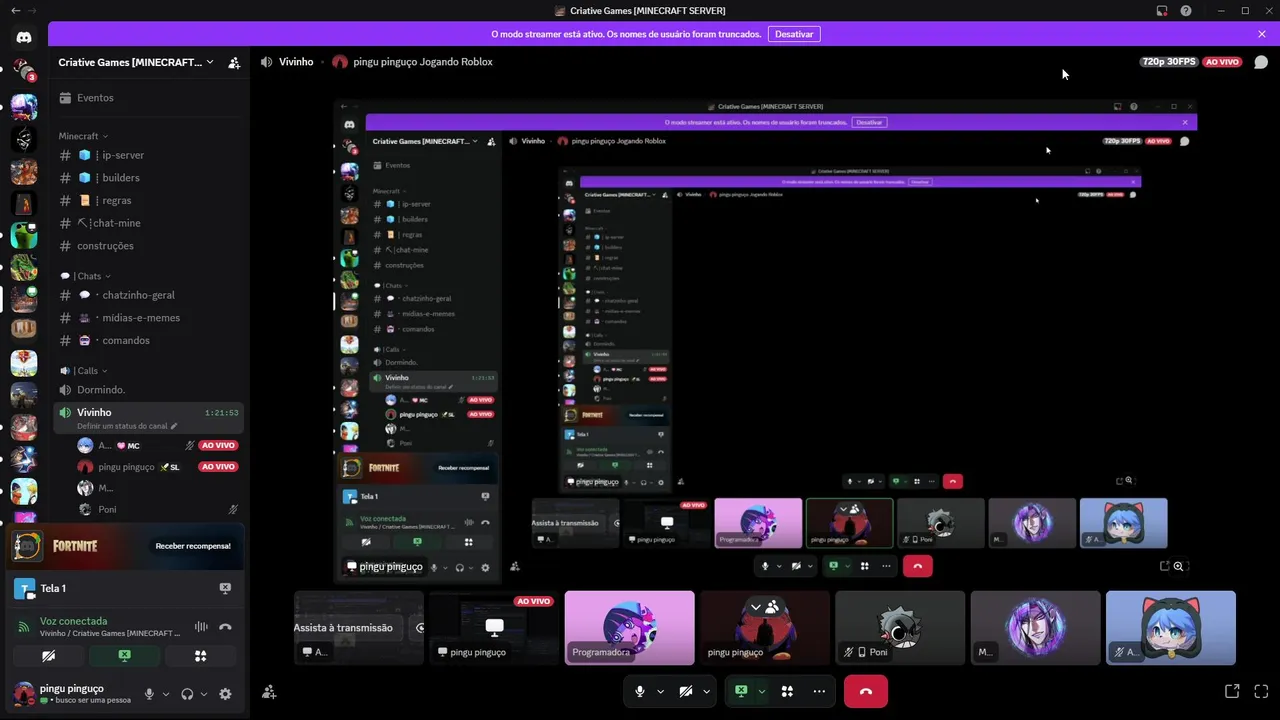The height and width of the screenshot is (720, 1280).
Task: Open user settings gear
Action: click(225, 694)
